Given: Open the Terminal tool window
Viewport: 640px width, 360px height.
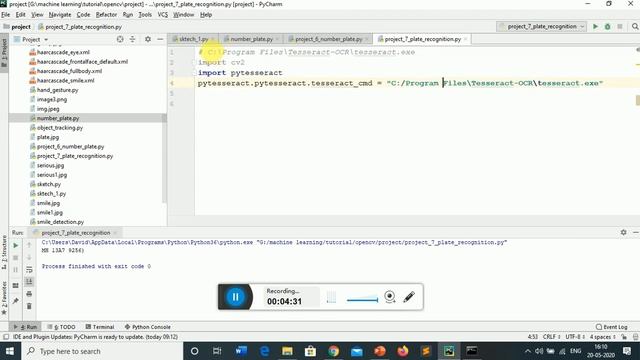Looking at the screenshot, I should [100, 327].
